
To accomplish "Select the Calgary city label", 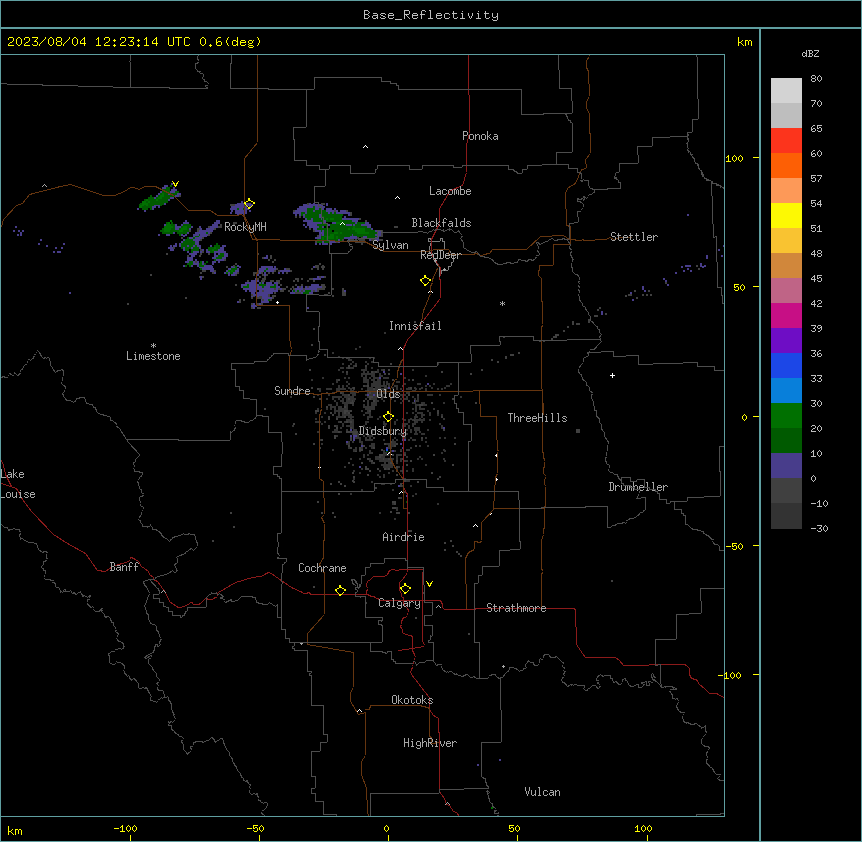I will pyautogui.click(x=399, y=603).
